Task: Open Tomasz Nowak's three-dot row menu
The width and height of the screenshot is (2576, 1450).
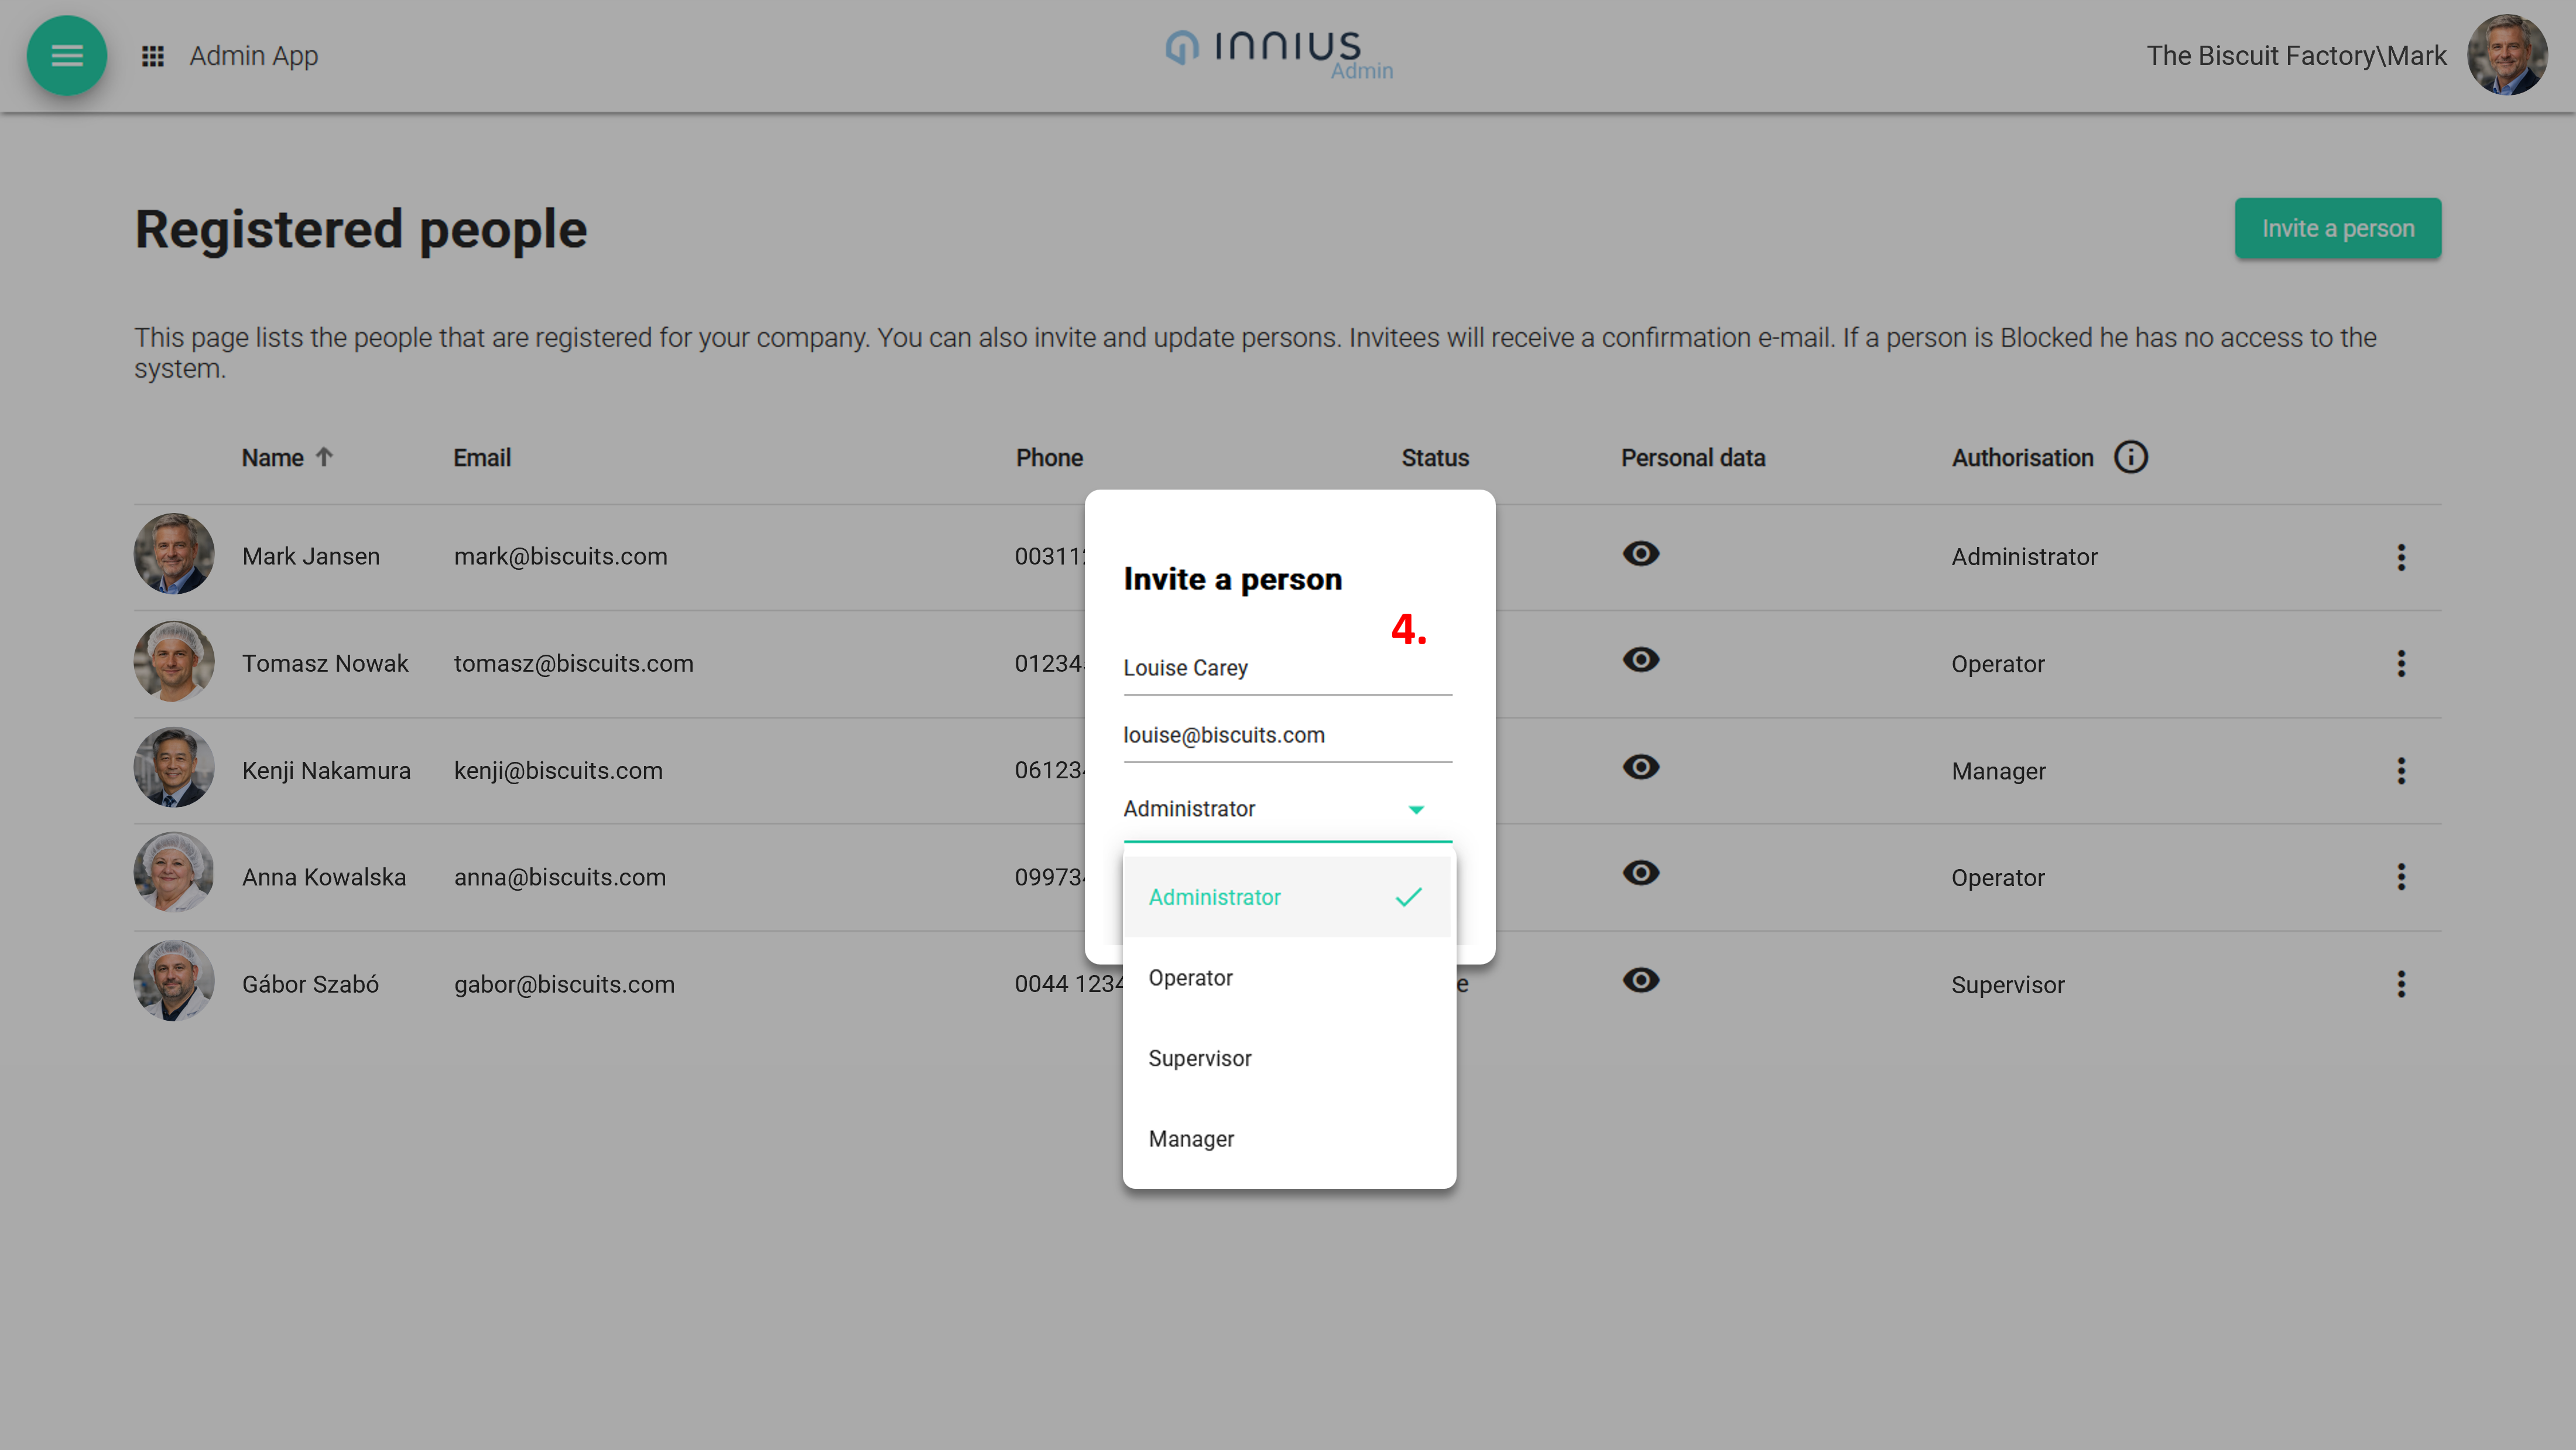Action: (x=2400, y=664)
